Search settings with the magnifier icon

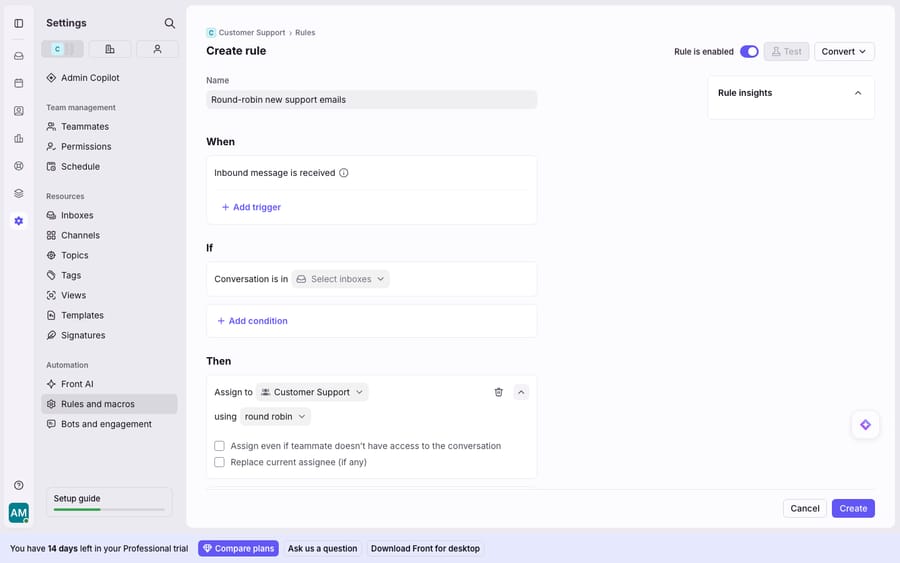pyautogui.click(x=169, y=23)
